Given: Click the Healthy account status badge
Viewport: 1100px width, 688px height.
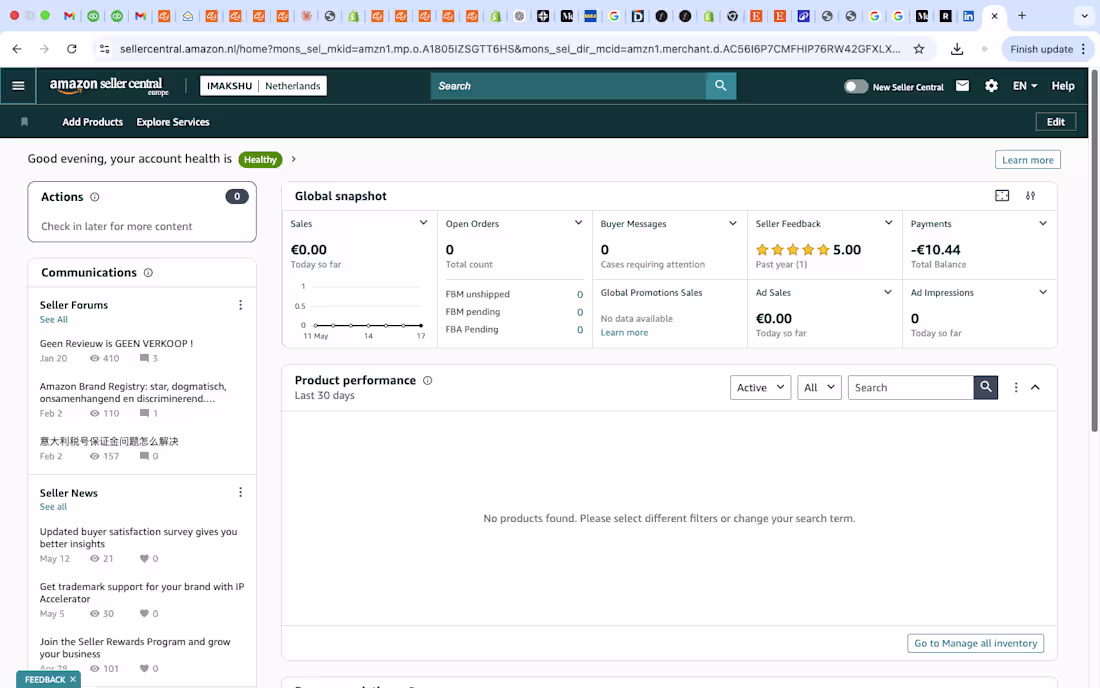Looking at the screenshot, I should 260,160.
